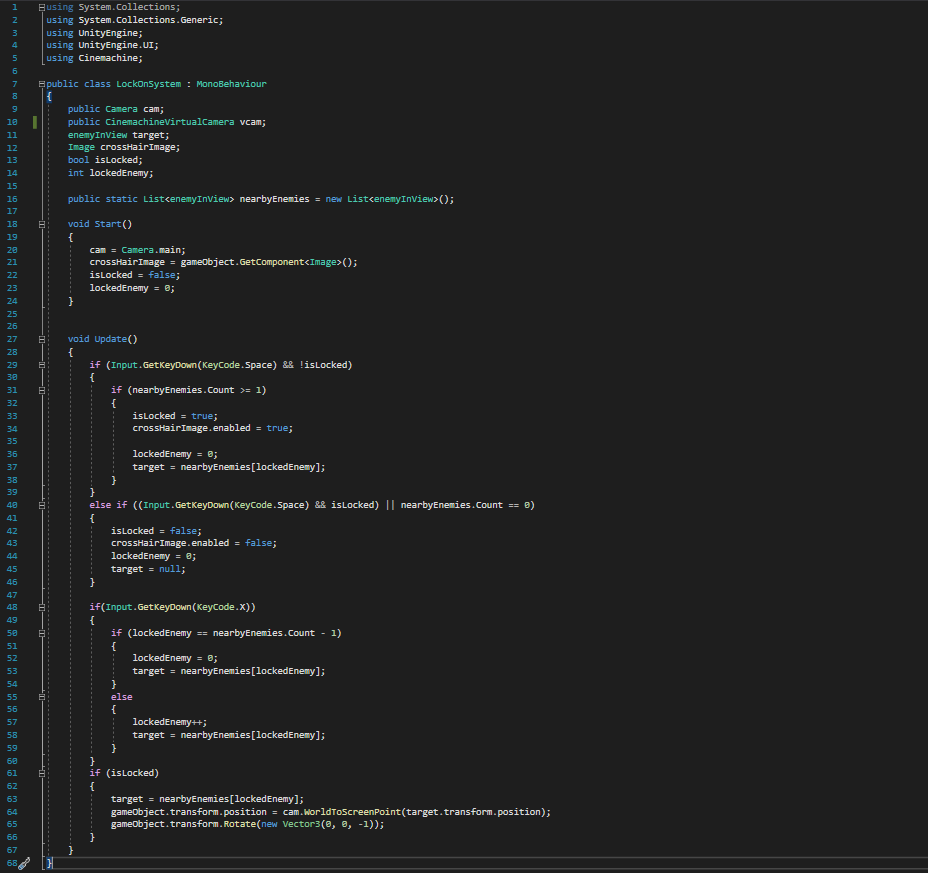Collapse the final if (isLocked) block
The image size is (928, 873).
pos(41,773)
